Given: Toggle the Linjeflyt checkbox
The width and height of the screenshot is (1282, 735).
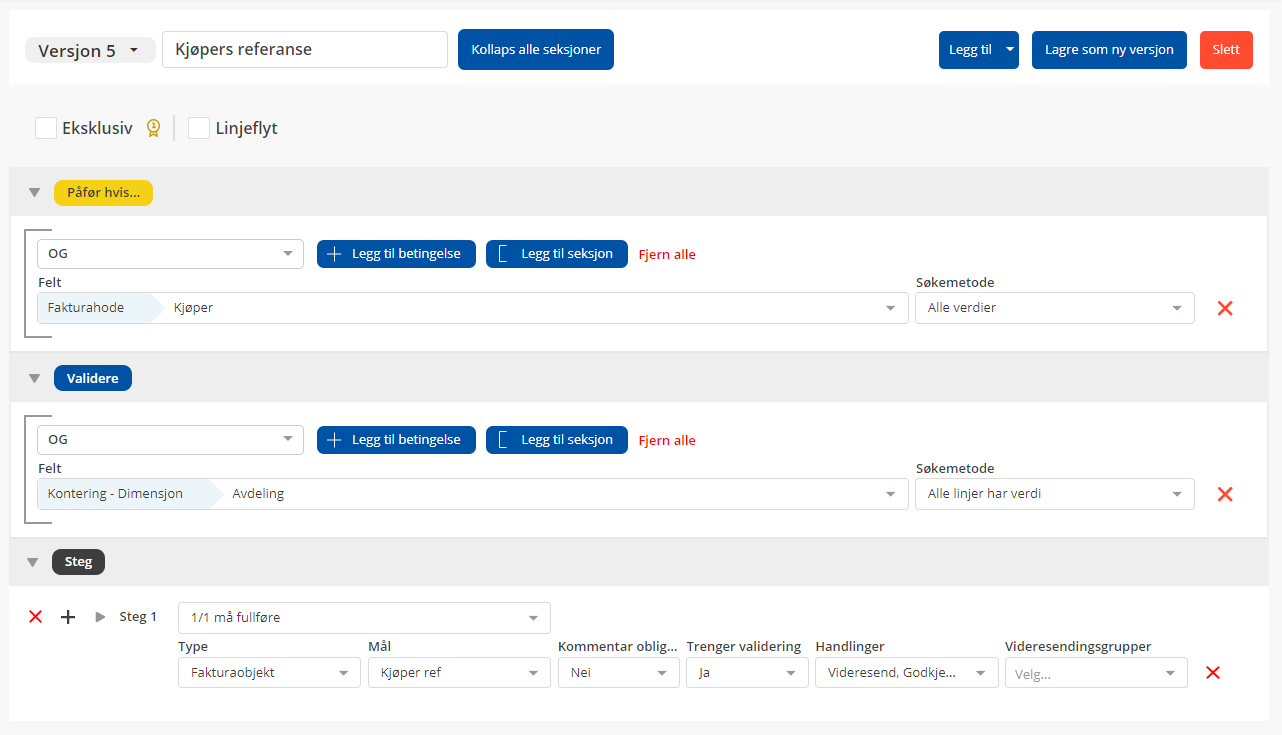Looking at the screenshot, I should [199, 128].
